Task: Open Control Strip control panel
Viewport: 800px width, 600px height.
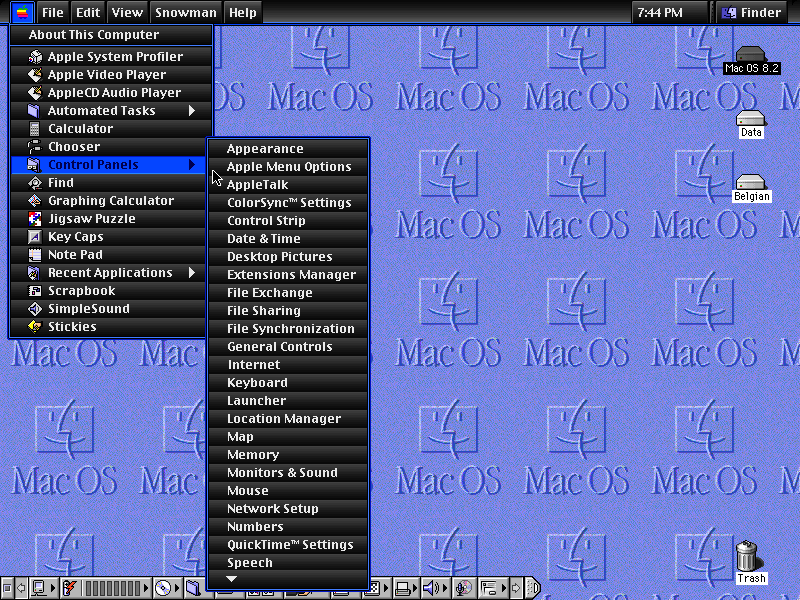Action: coord(288,220)
